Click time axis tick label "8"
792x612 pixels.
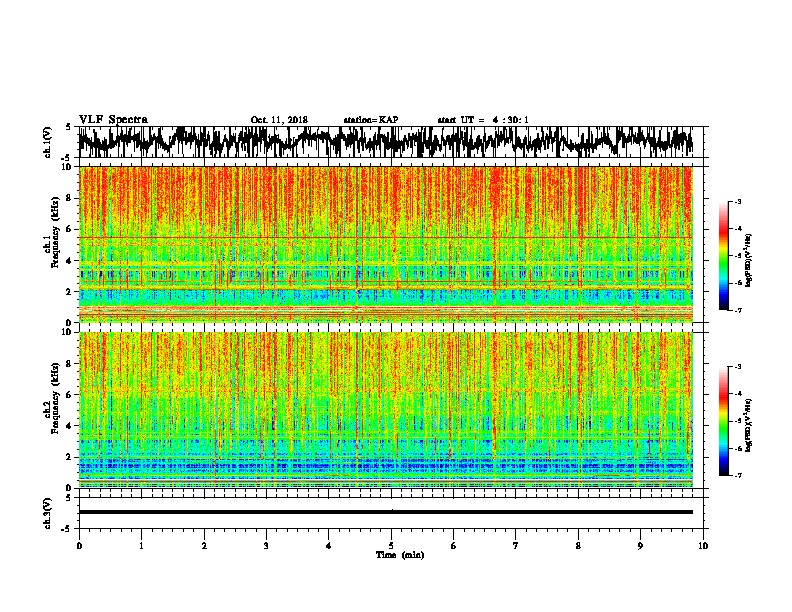point(578,546)
